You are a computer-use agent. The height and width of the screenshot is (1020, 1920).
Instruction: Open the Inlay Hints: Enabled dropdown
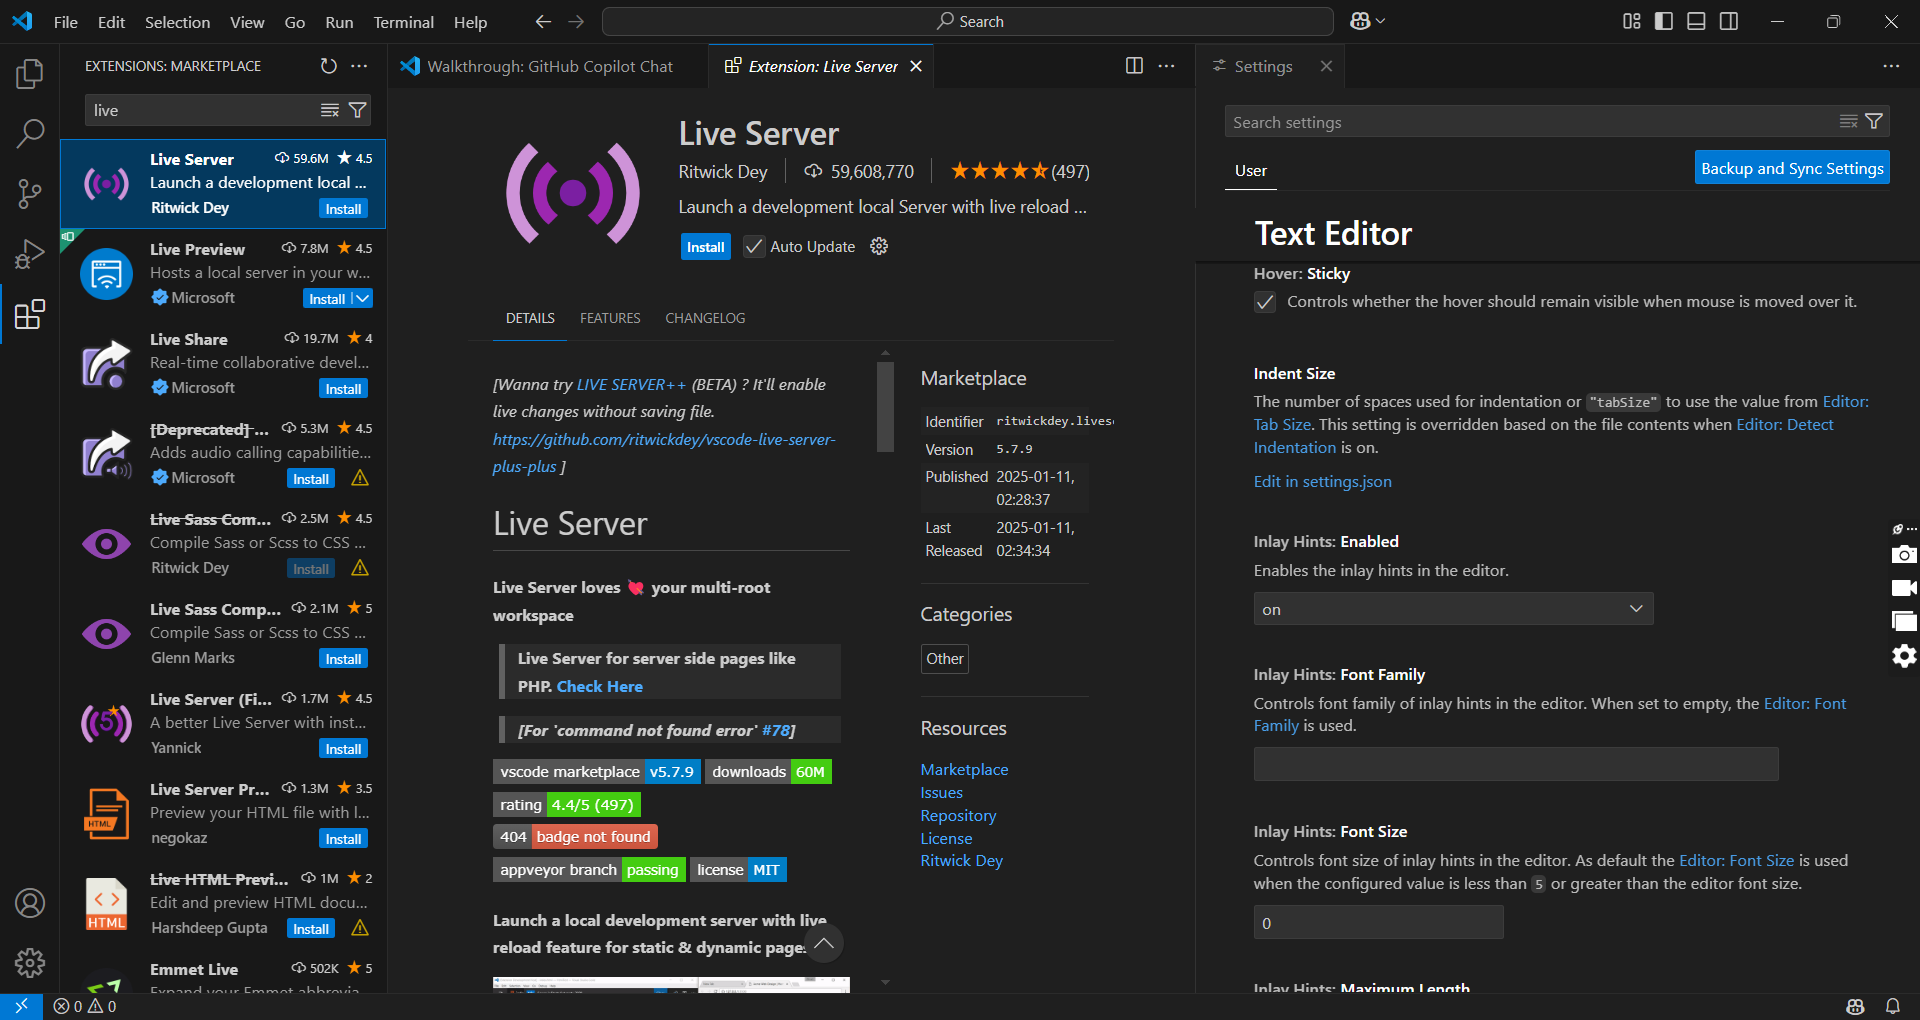coord(1453,609)
